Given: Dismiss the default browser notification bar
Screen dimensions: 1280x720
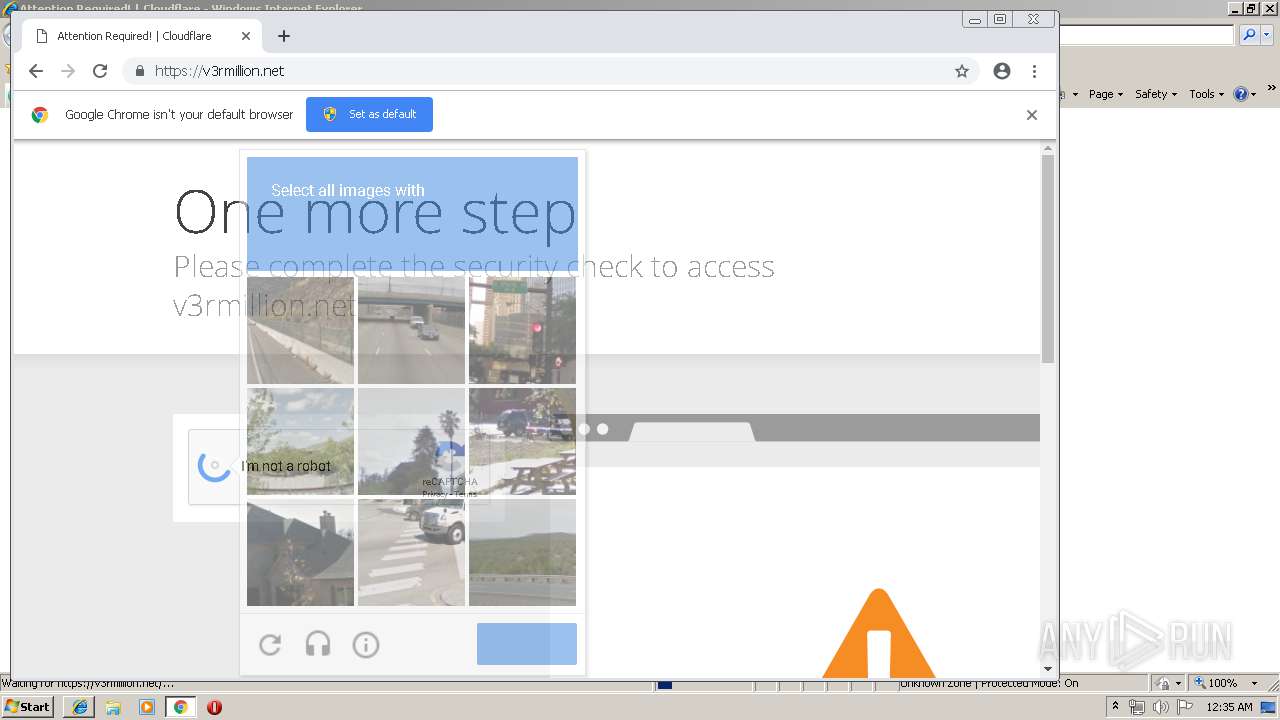Looking at the screenshot, I should (x=1032, y=115).
